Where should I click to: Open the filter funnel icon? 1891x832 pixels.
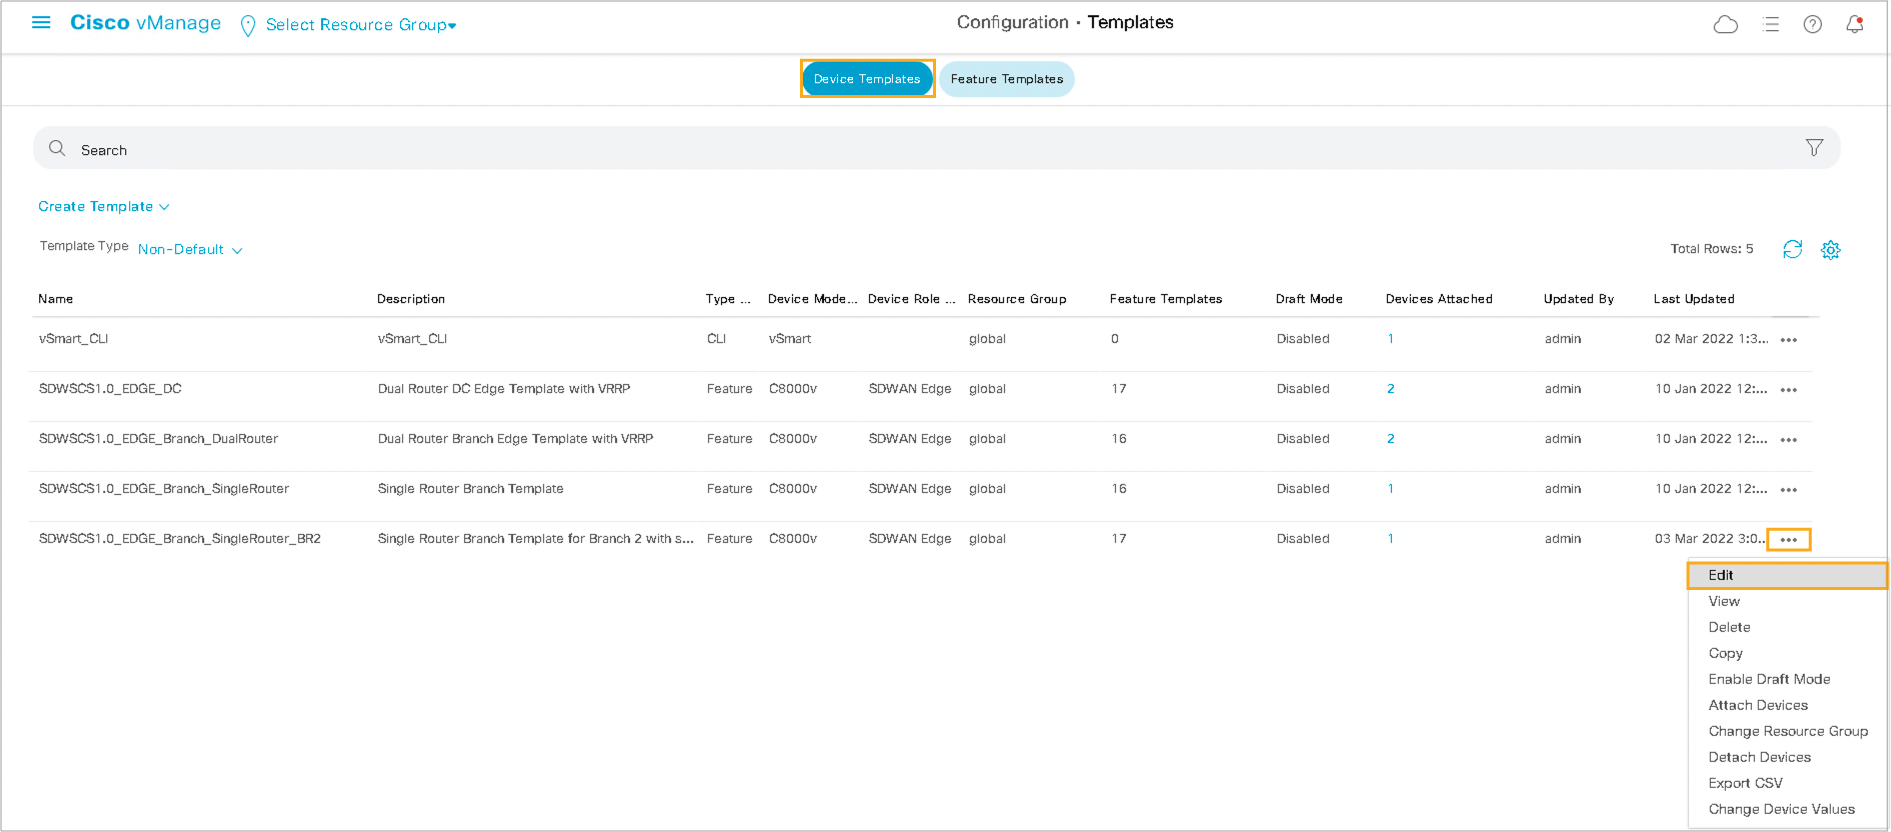[1814, 148]
